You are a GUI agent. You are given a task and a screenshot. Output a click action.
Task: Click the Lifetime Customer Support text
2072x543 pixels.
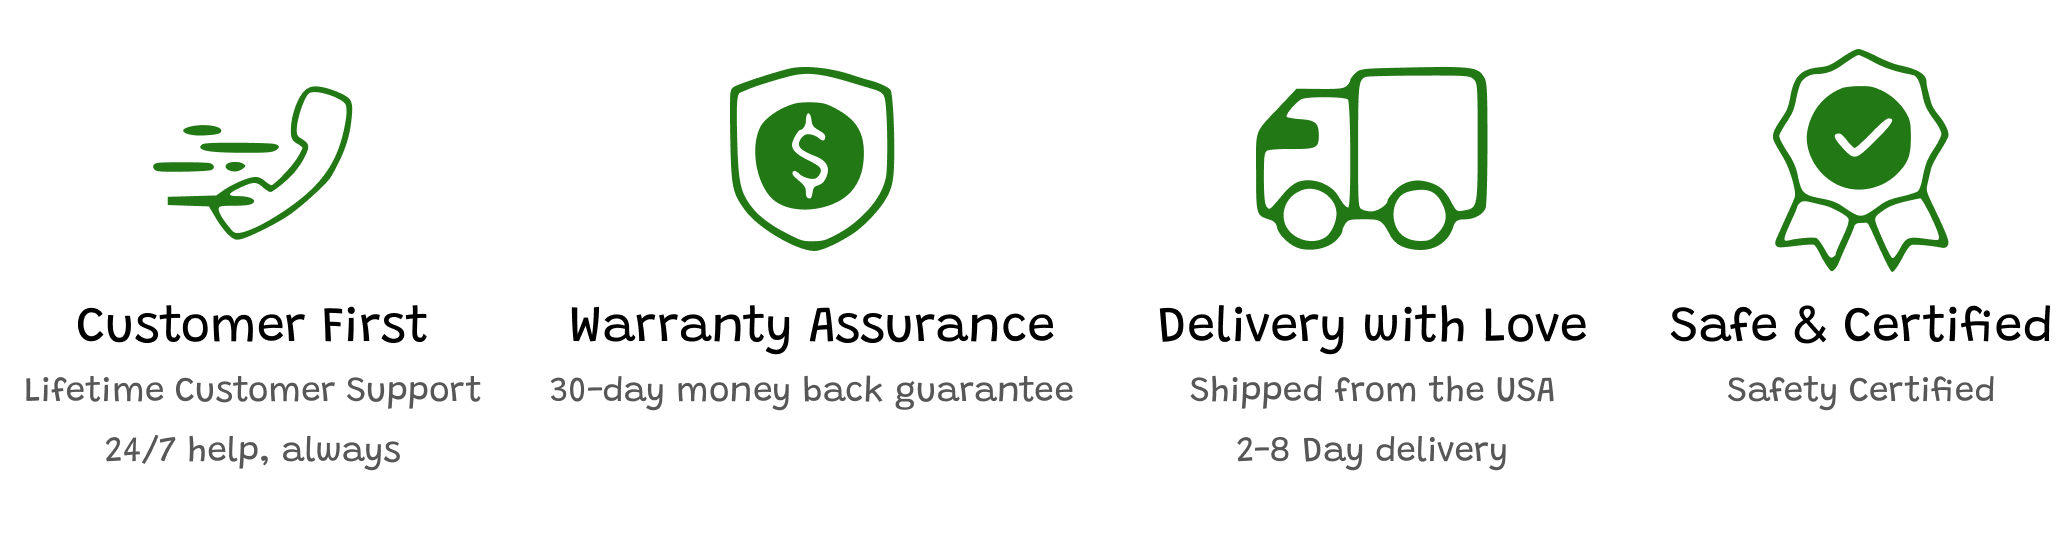252,390
